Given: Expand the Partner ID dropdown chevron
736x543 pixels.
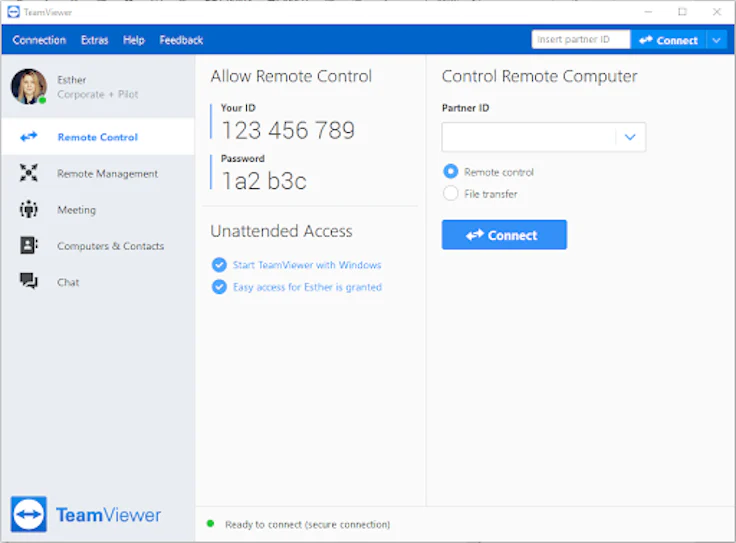Looking at the screenshot, I should coord(630,137).
